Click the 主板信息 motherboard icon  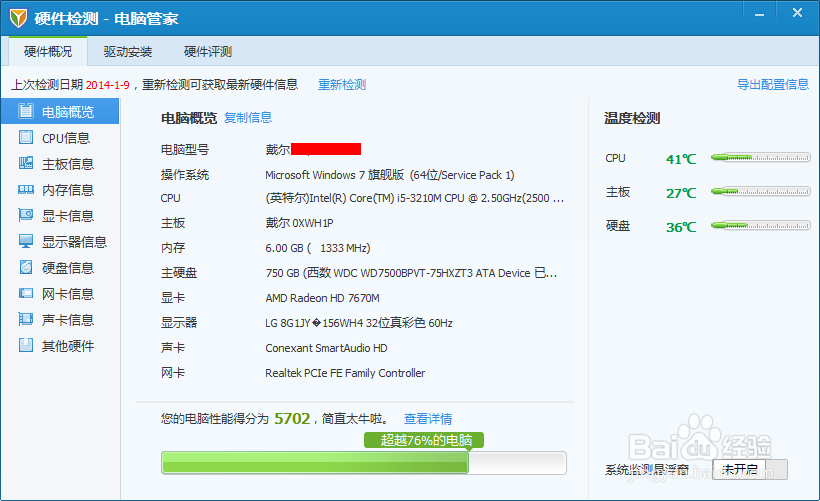point(26,163)
